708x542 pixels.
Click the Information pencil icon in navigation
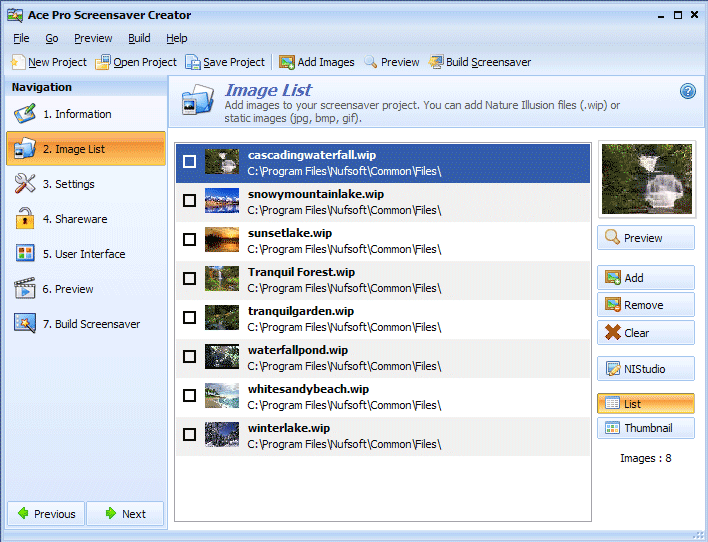(x=24, y=114)
